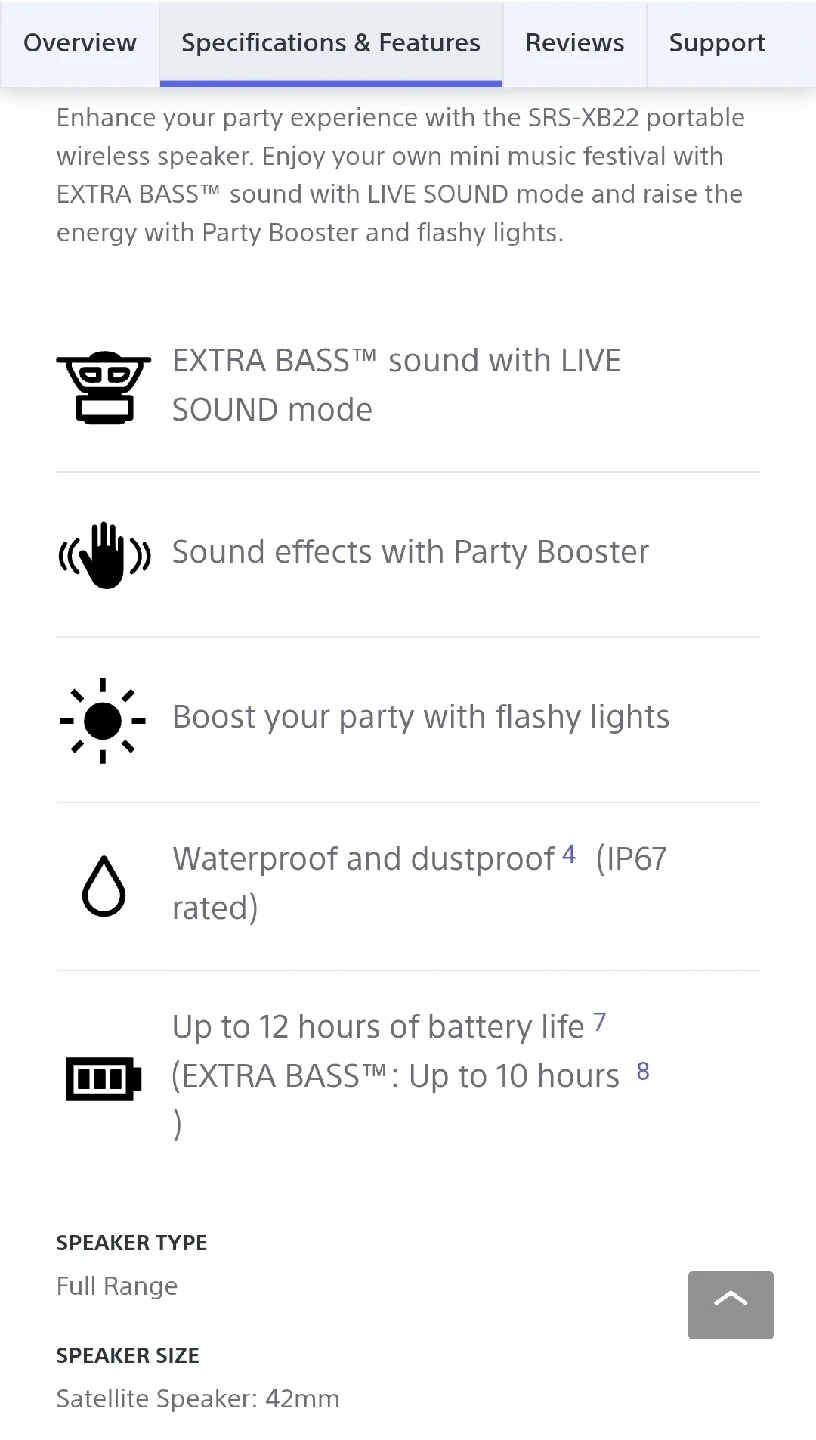Viewport: 816px width, 1440px height.
Task: Open footnote 8 after Up to 10 hours
Action: tap(643, 1071)
